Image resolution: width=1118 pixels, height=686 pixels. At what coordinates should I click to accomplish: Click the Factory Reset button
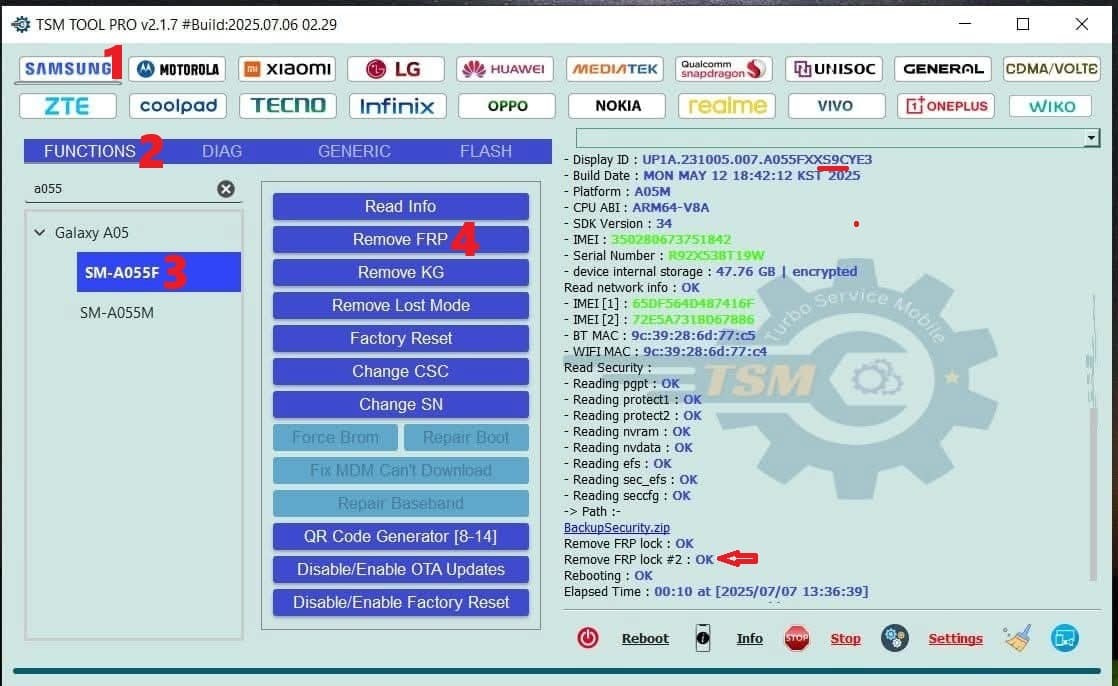[401, 338]
